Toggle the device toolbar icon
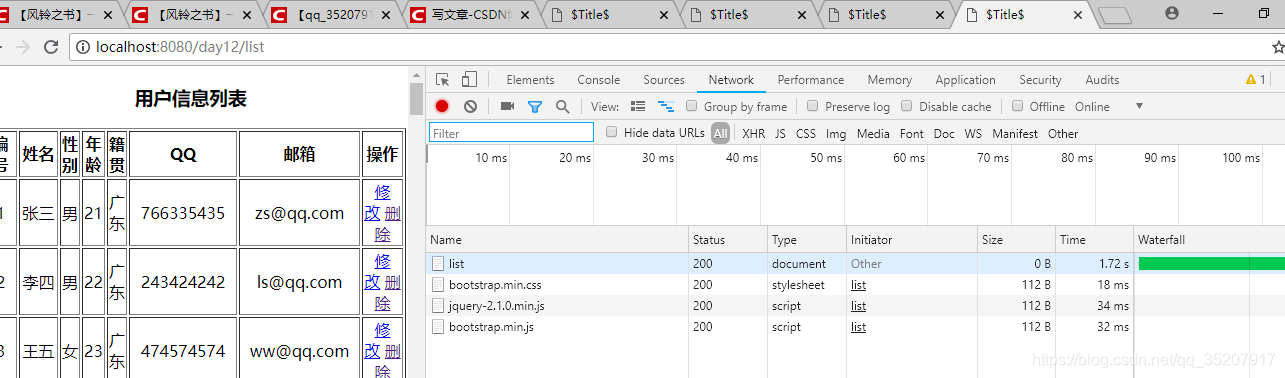Viewport: 1285px width, 378px height. 469,80
